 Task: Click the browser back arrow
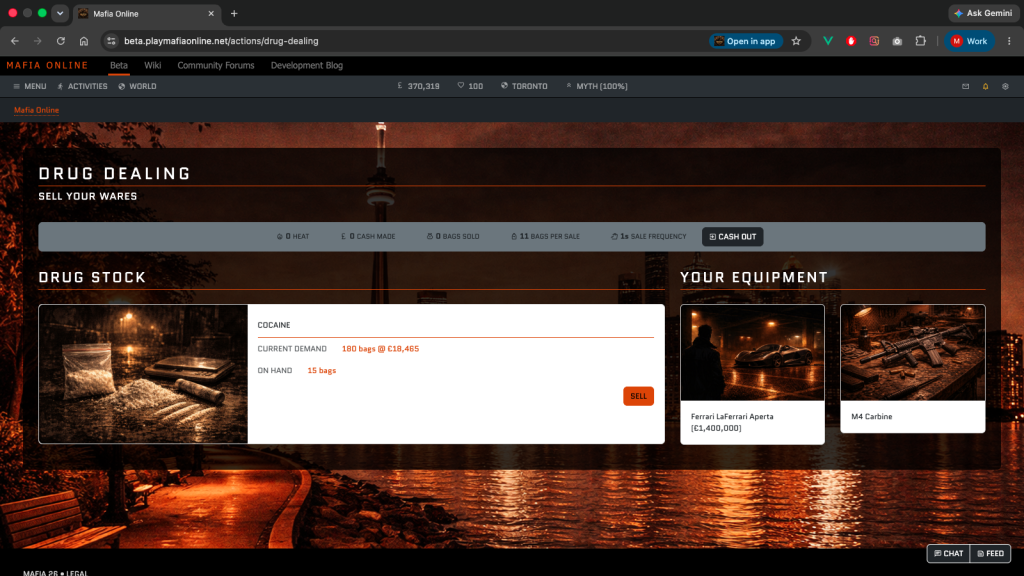pyautogui.click(x=14, y=40)
